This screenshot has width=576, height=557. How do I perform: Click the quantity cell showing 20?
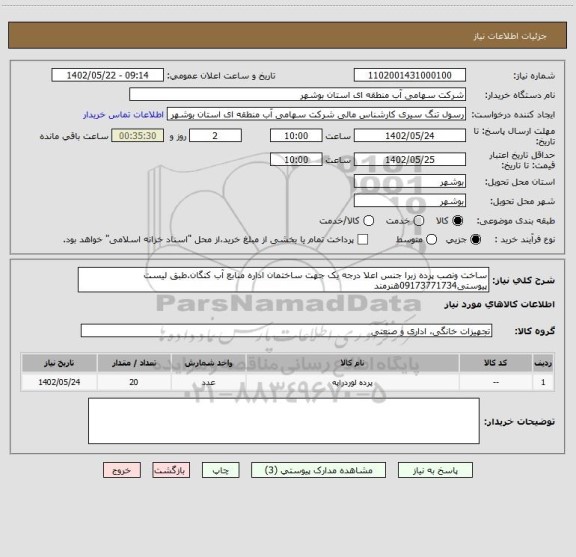134,382
